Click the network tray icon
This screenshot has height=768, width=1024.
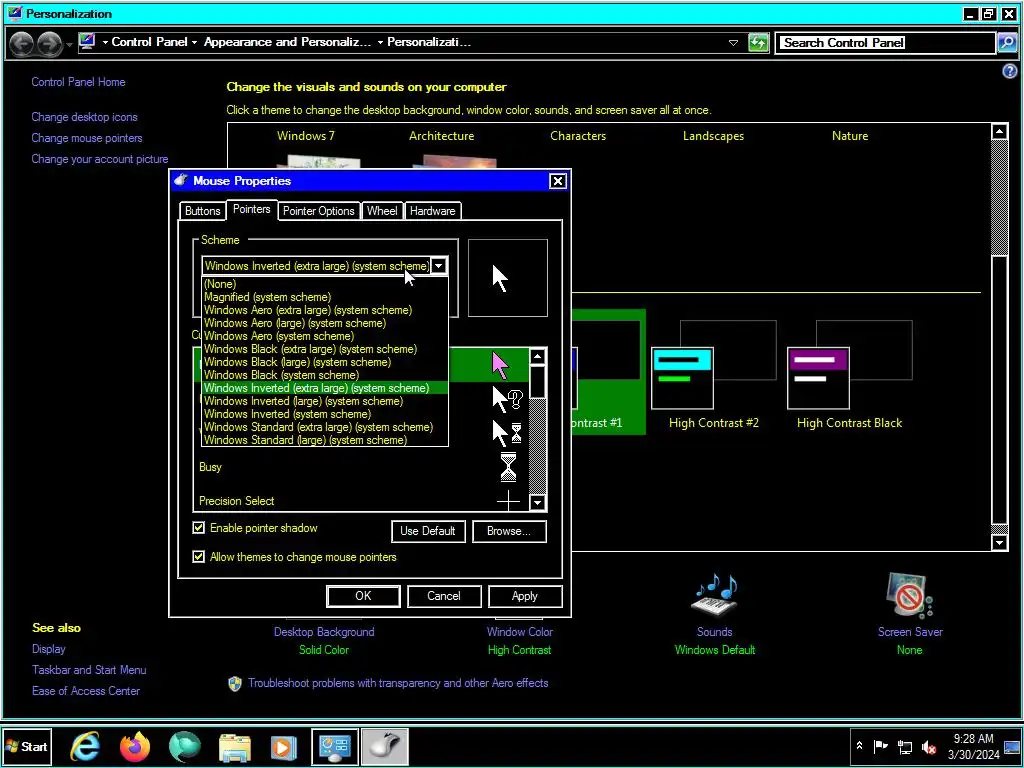[x=904, y=747]
